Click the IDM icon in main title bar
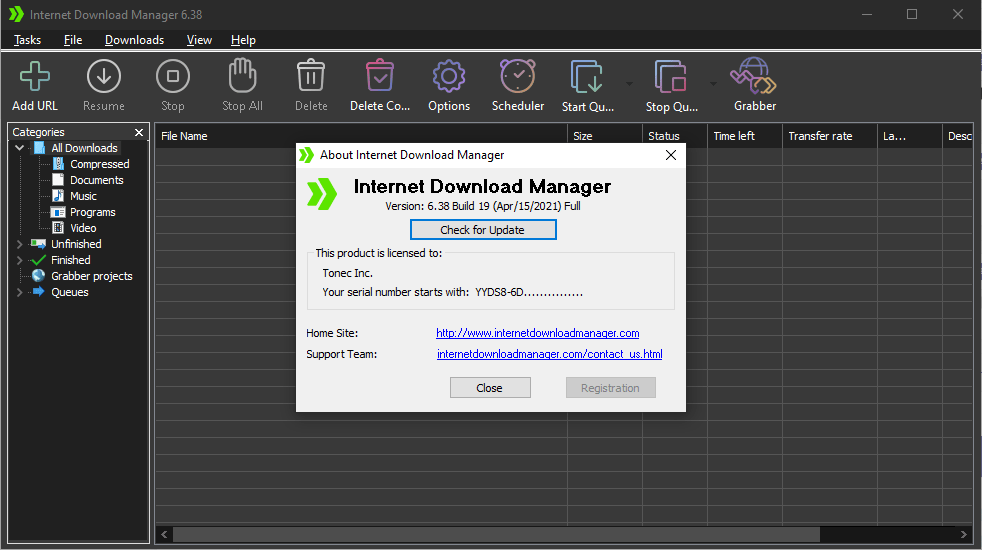This screenshot has width=982, height=550. point(16,14)
